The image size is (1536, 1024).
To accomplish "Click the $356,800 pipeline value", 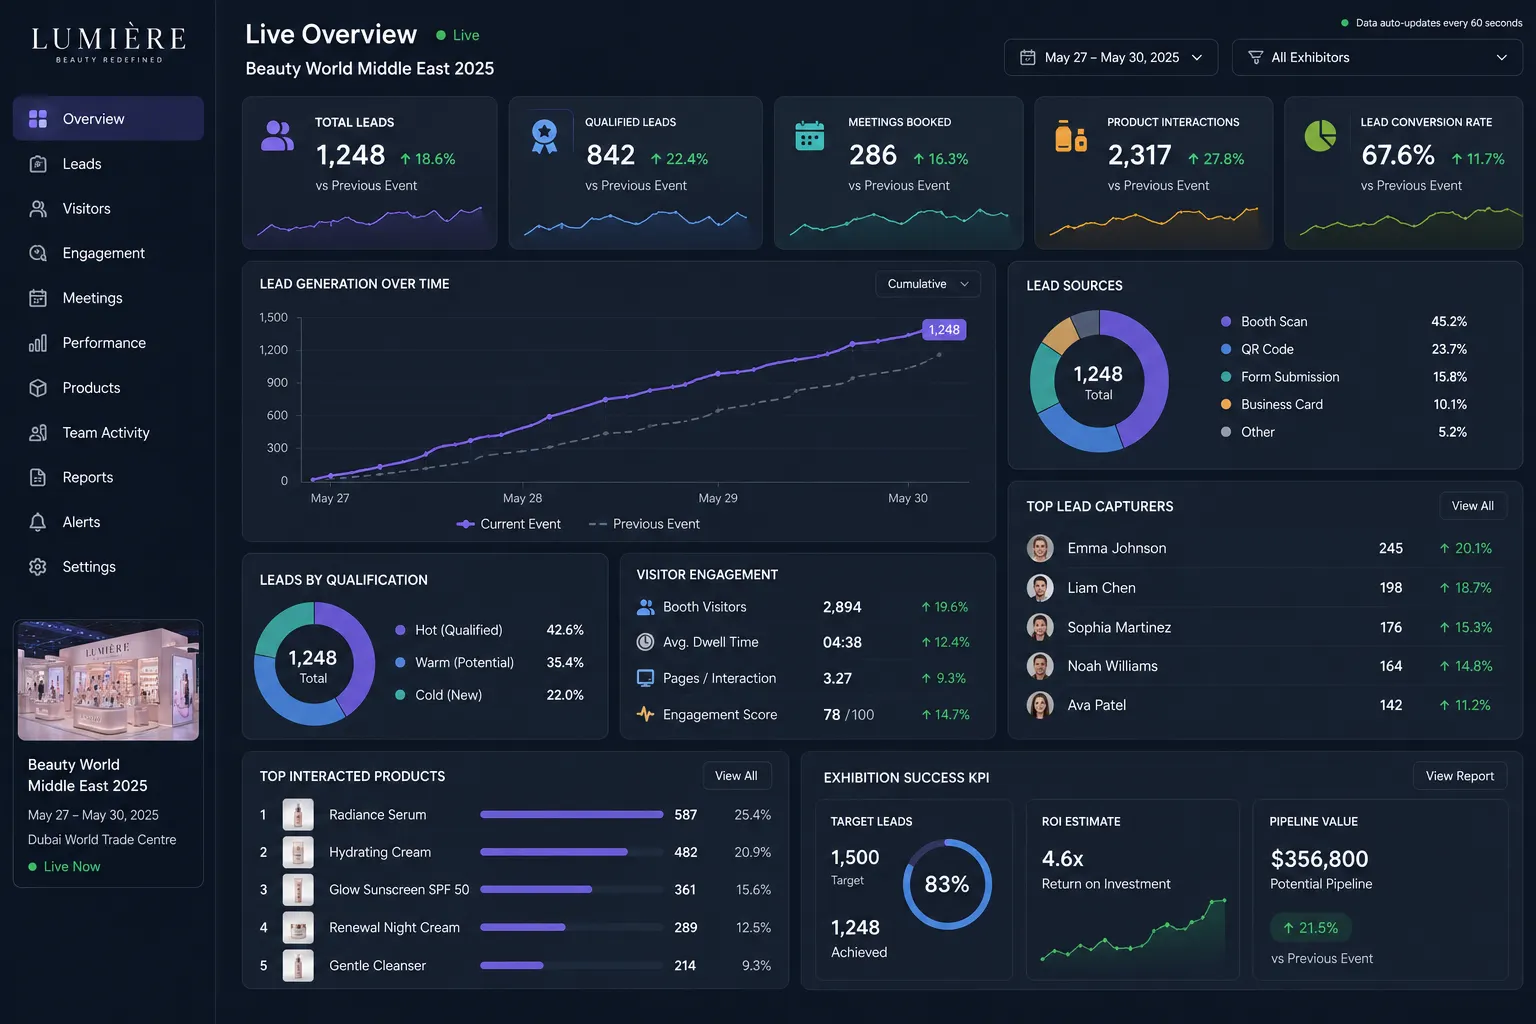I will [1319, 859].
